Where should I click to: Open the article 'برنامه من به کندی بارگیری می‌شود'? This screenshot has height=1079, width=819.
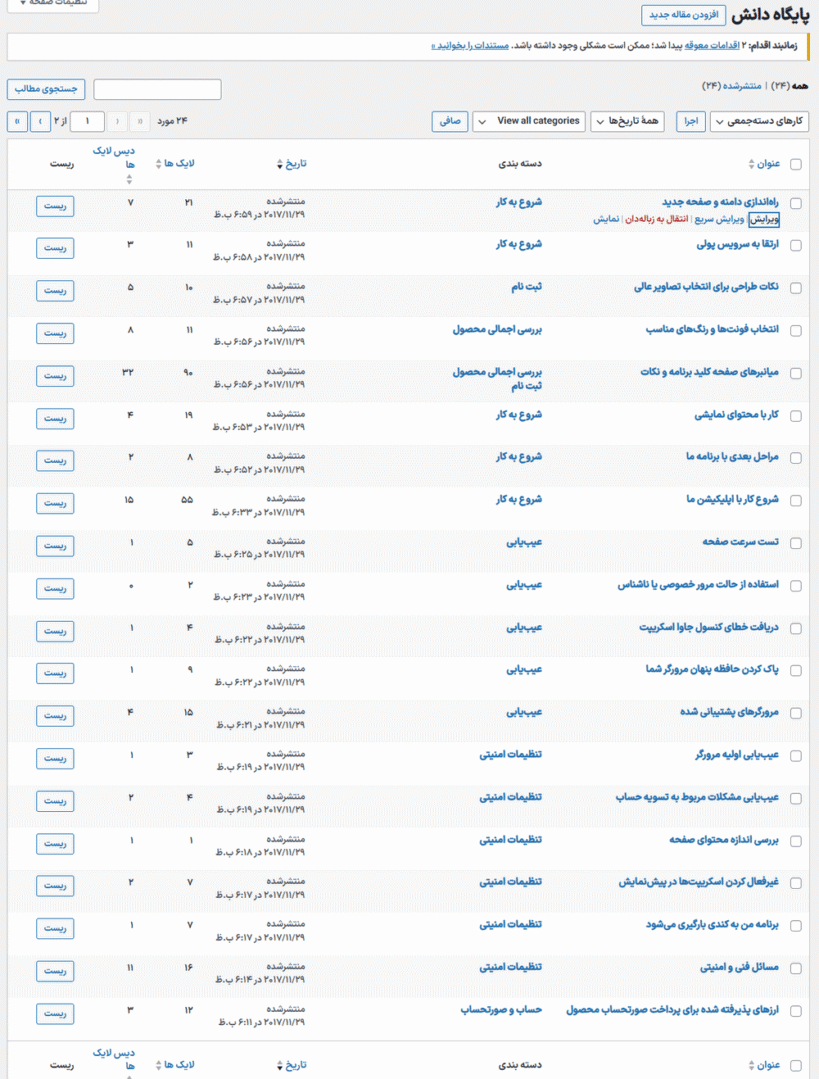712,924
